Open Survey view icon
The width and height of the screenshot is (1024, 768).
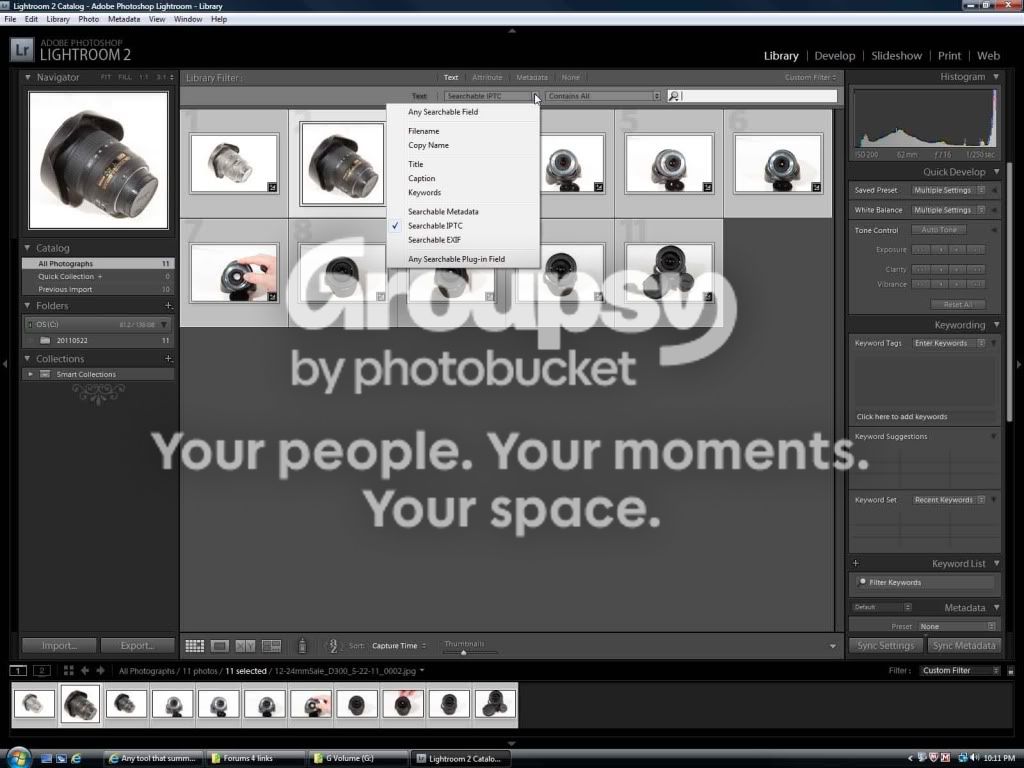click(x=271, y=646)
